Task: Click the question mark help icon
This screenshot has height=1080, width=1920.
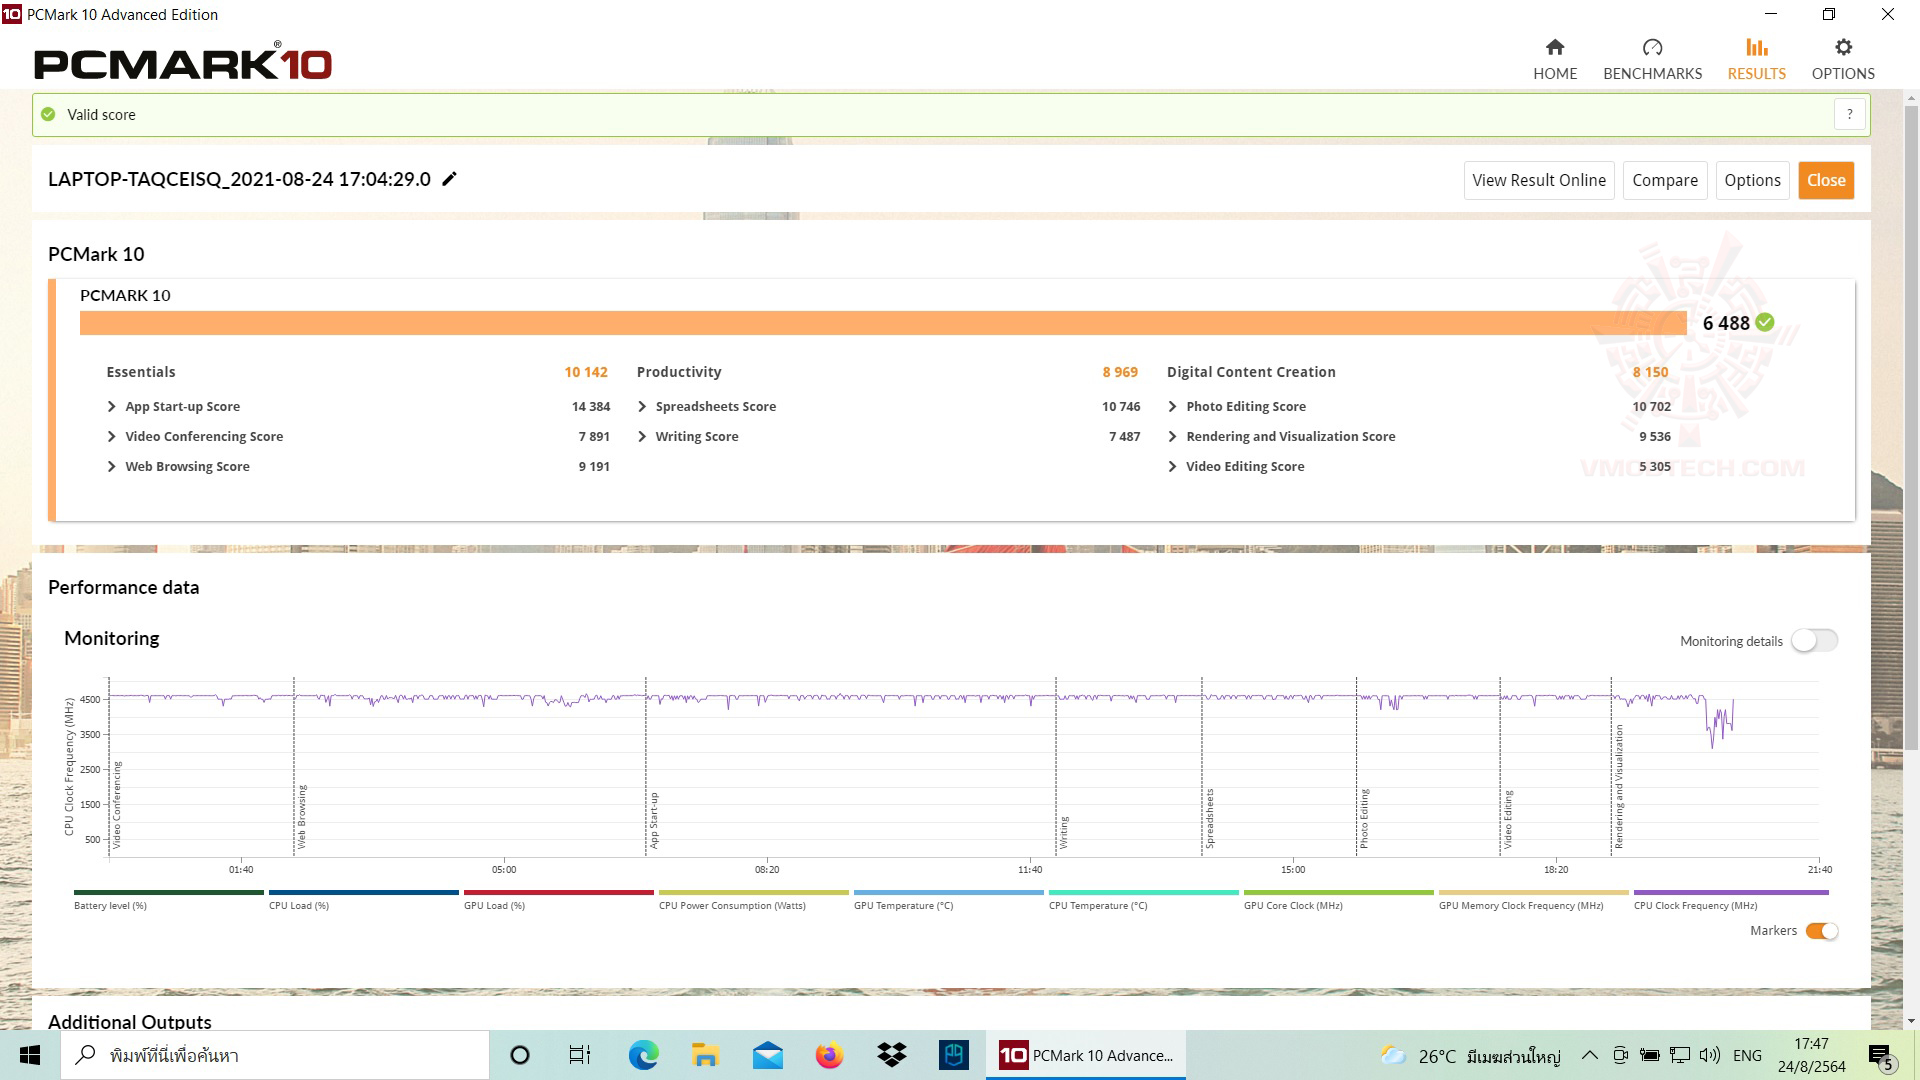Action: (1849, 114)
